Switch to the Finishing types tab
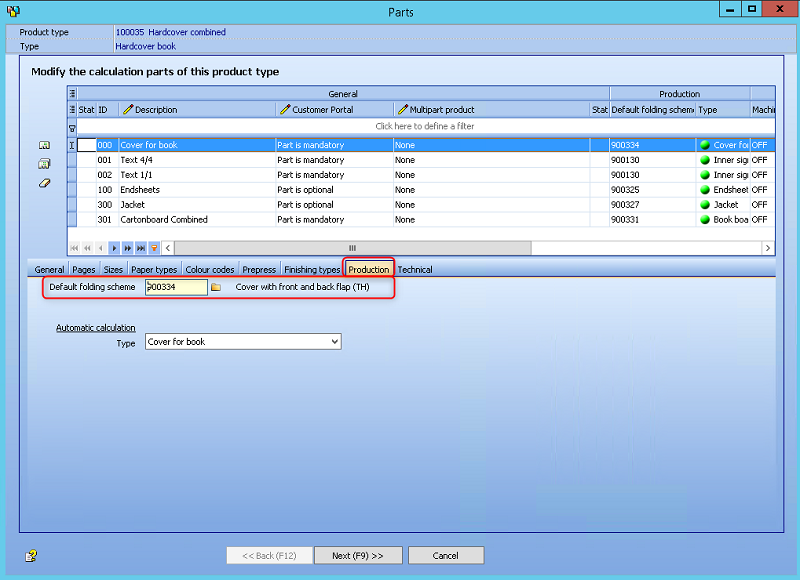This screenshot has width=800, height=580. click(x=312, y=269)
